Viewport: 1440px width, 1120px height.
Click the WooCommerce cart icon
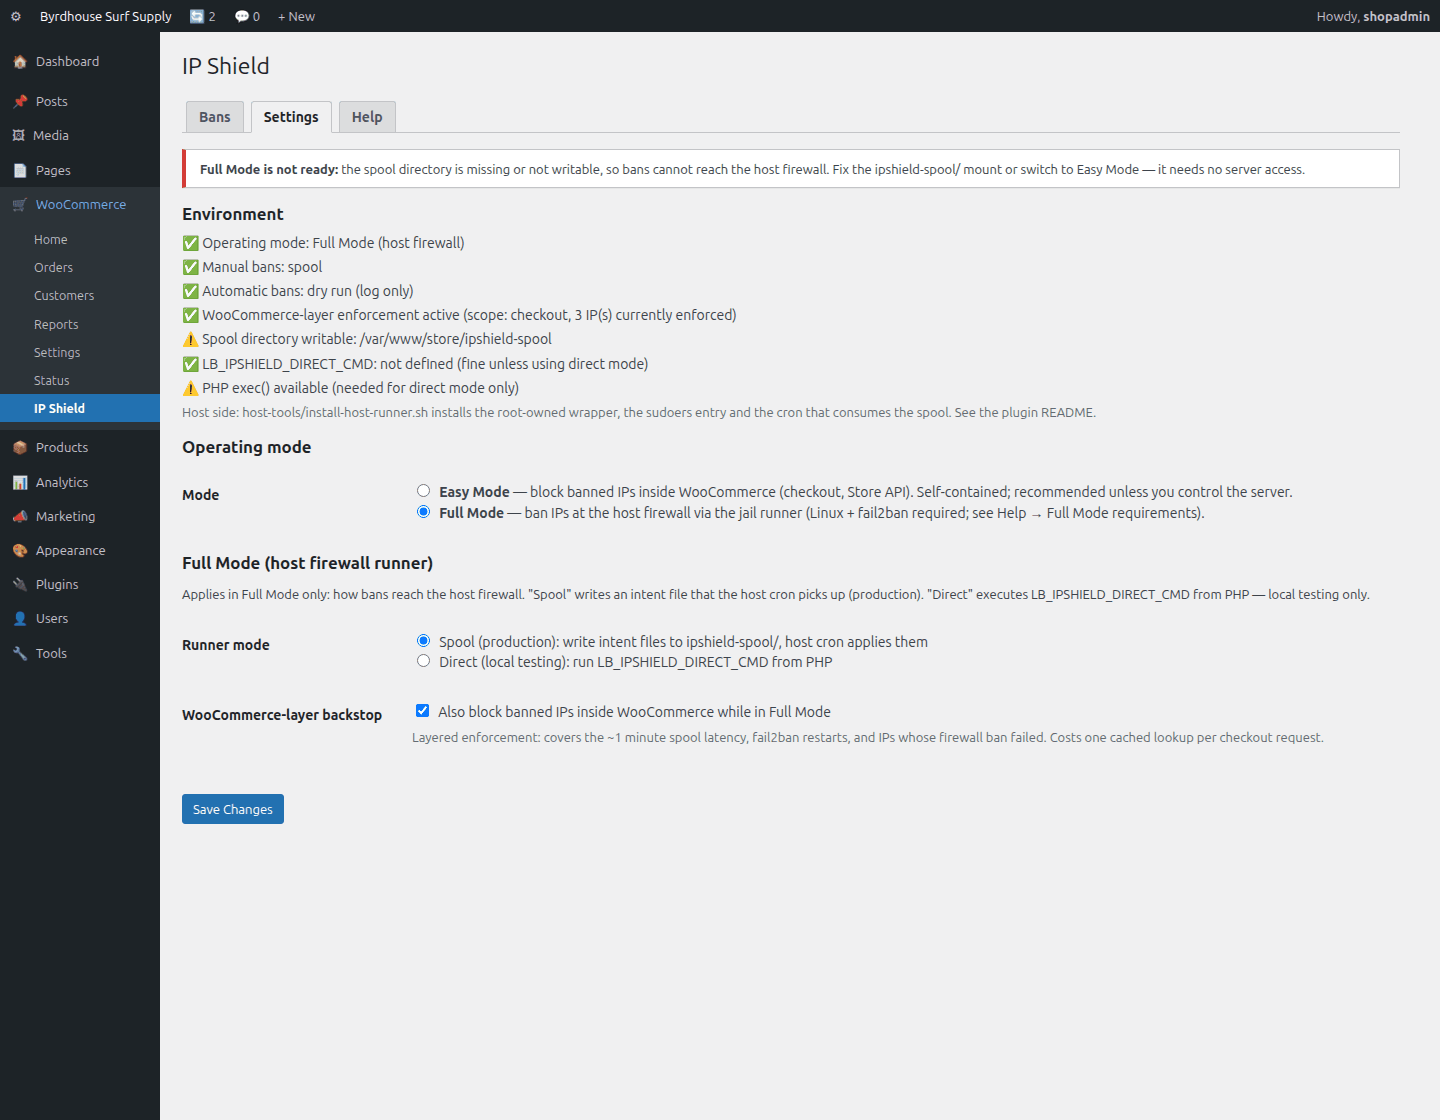20,205
